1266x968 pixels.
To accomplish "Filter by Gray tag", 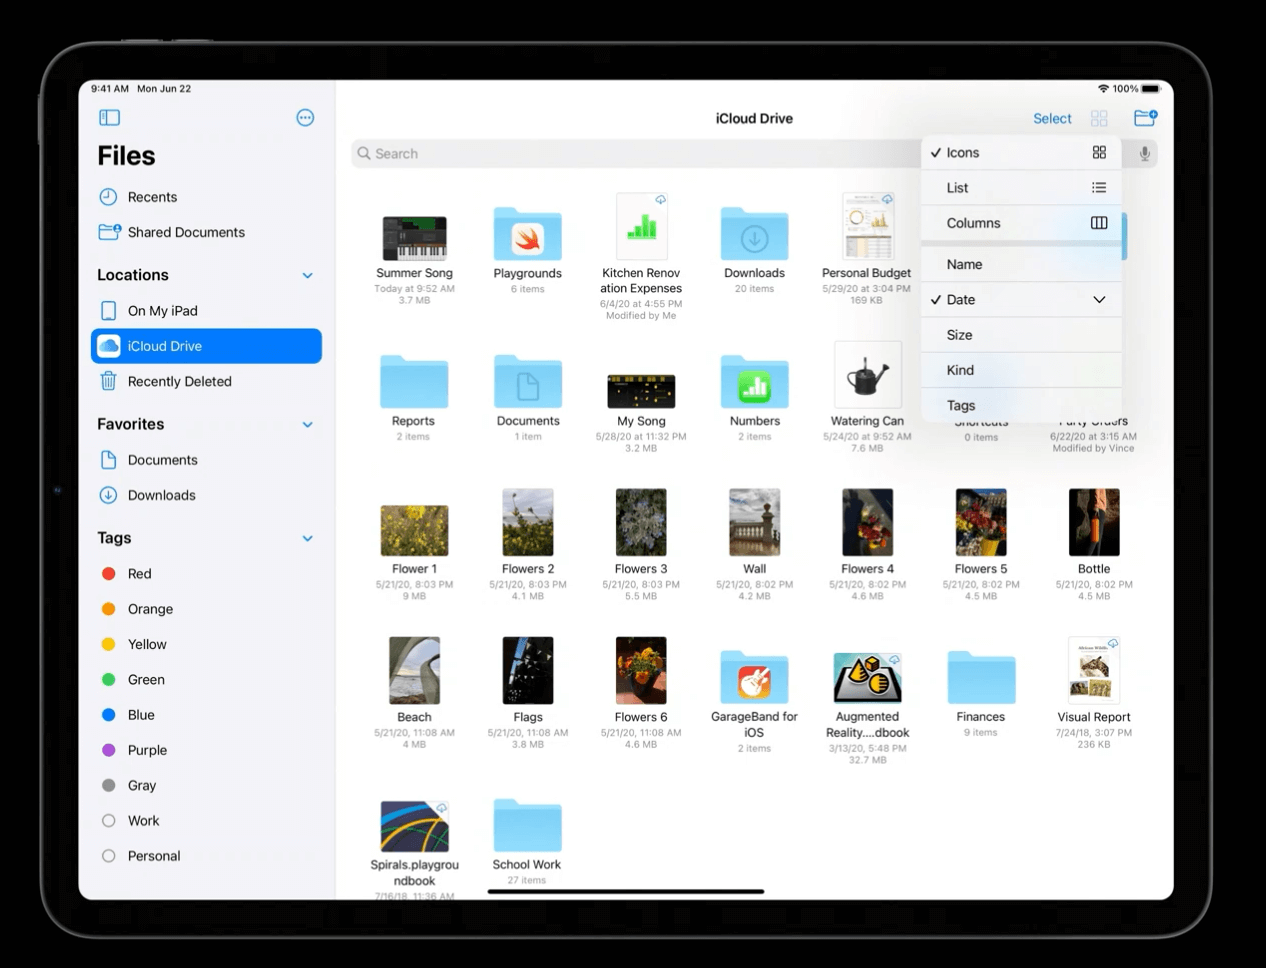I will pyautogui.click(x=206, y=785).
